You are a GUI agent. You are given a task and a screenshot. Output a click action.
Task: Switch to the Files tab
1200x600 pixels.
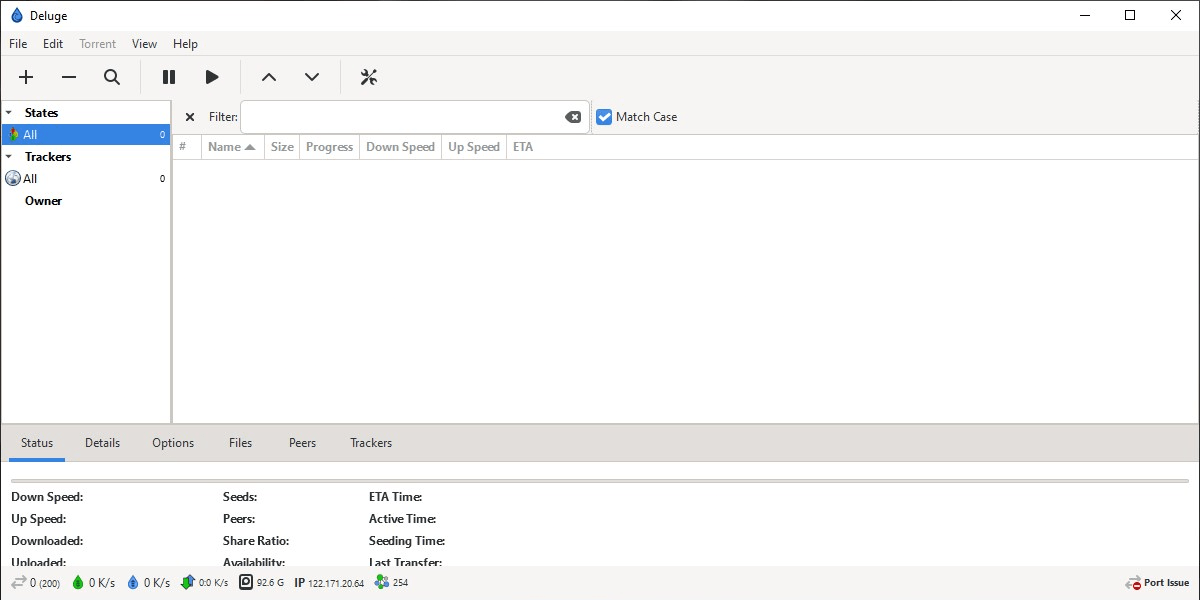click(240, 442)
